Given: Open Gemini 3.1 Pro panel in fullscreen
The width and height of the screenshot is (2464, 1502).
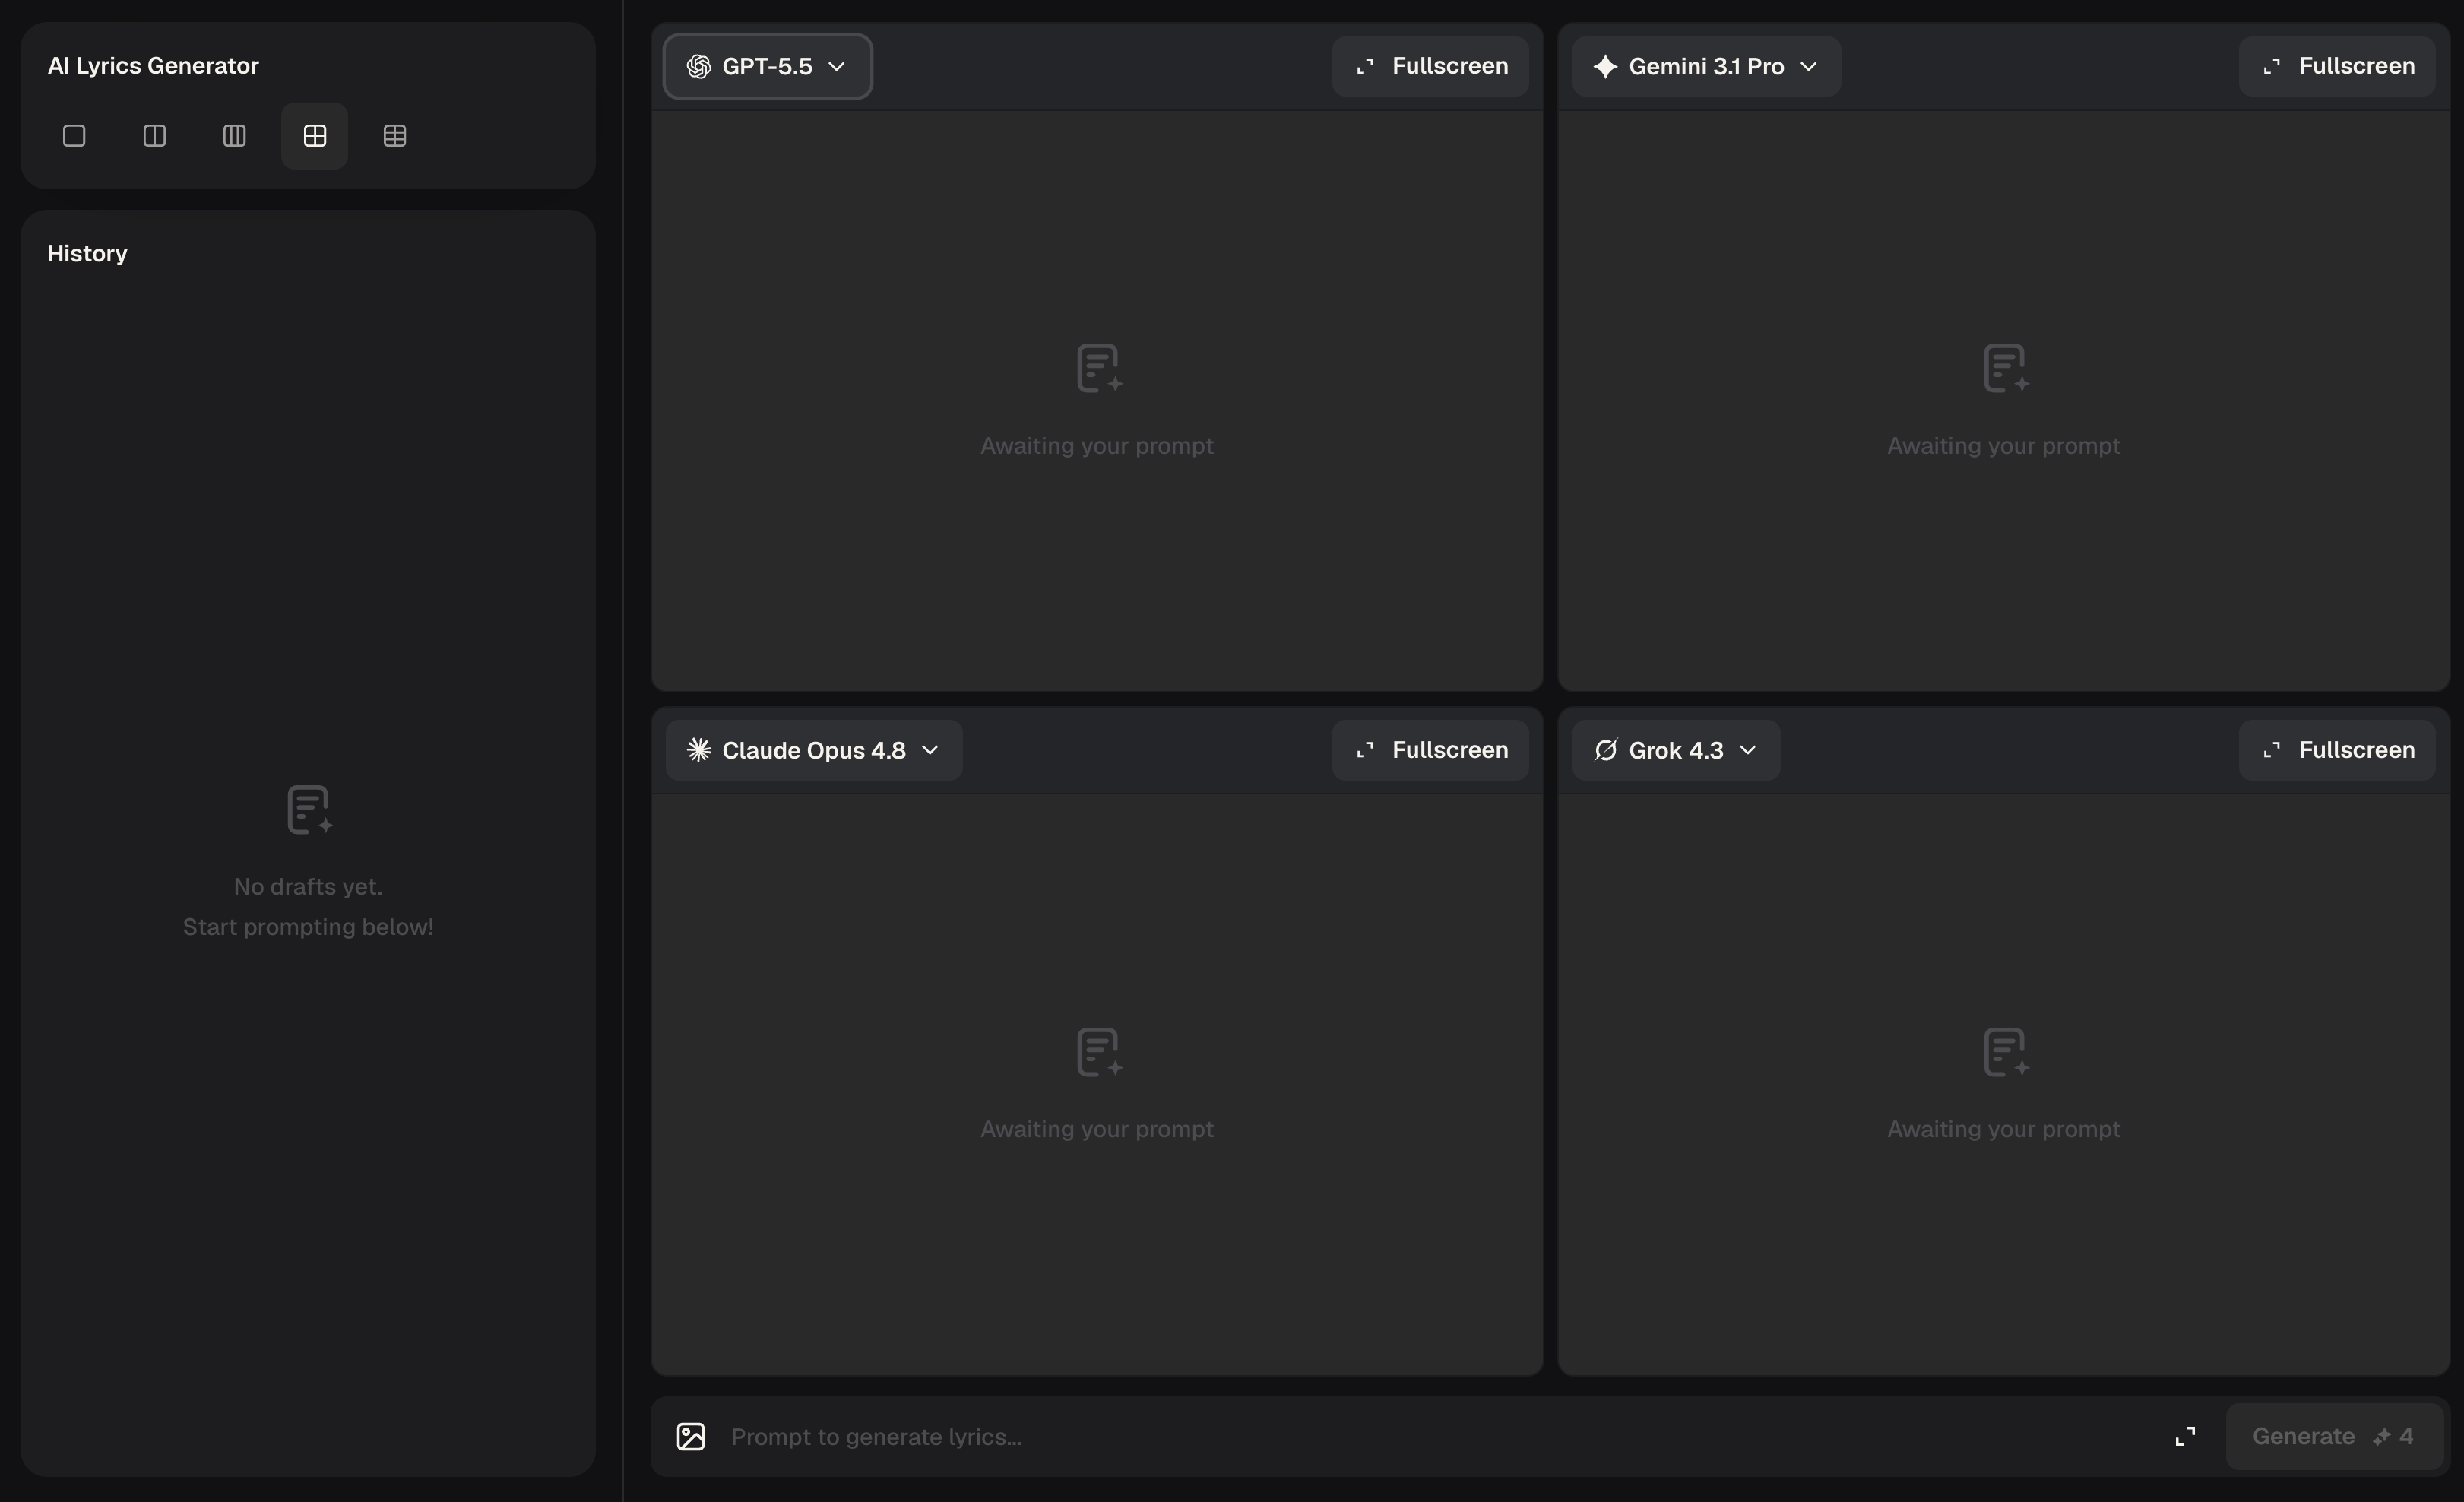Looking at the screenshot, I should 2337,66.
